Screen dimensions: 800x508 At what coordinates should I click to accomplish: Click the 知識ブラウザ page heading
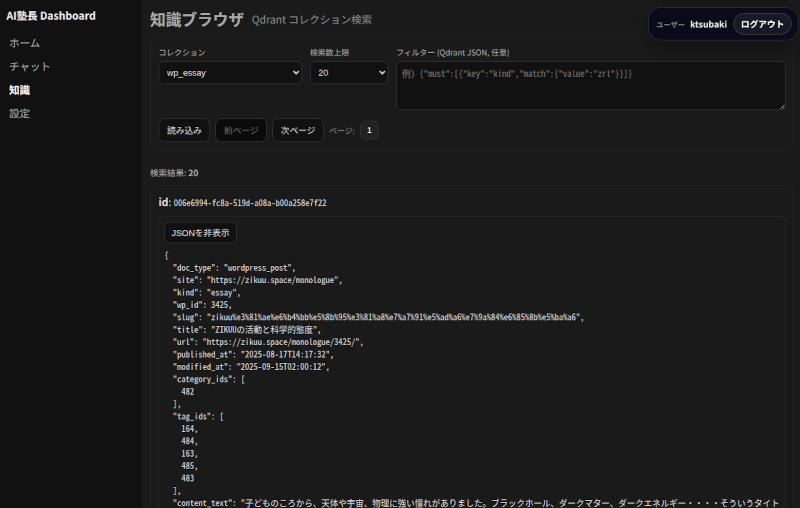point(196,19)
